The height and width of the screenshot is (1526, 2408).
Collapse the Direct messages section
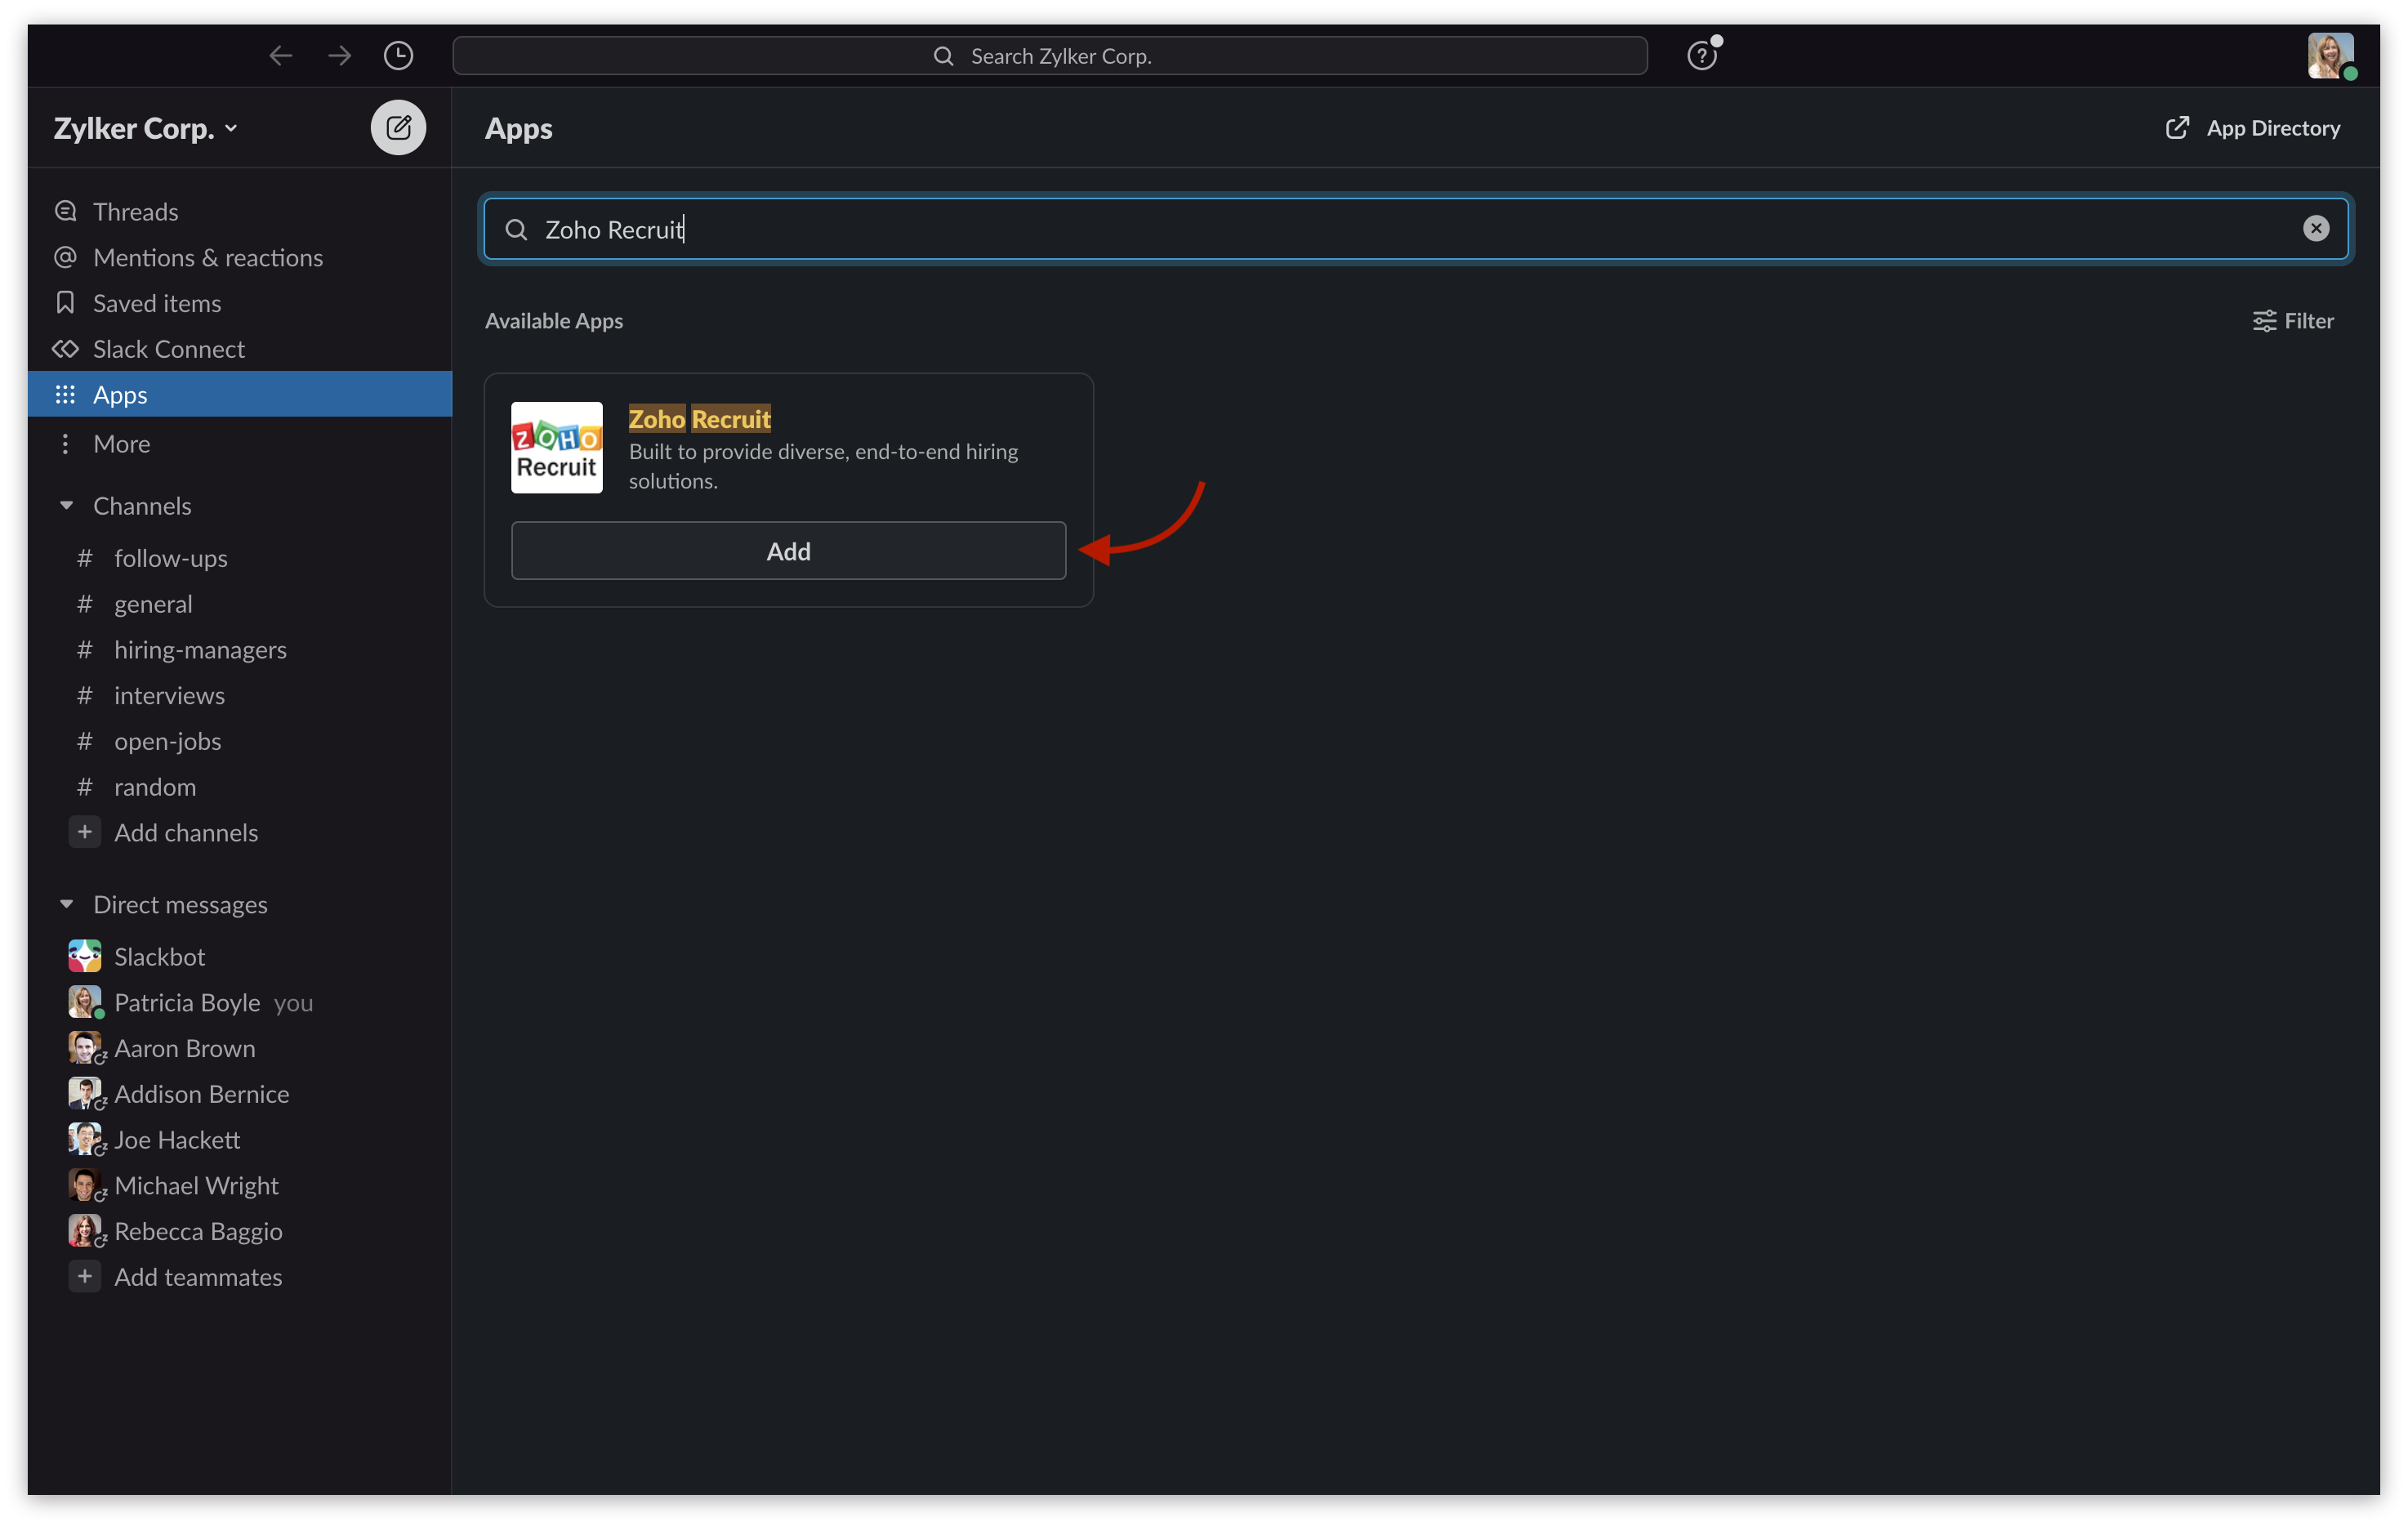coord(67,905)
